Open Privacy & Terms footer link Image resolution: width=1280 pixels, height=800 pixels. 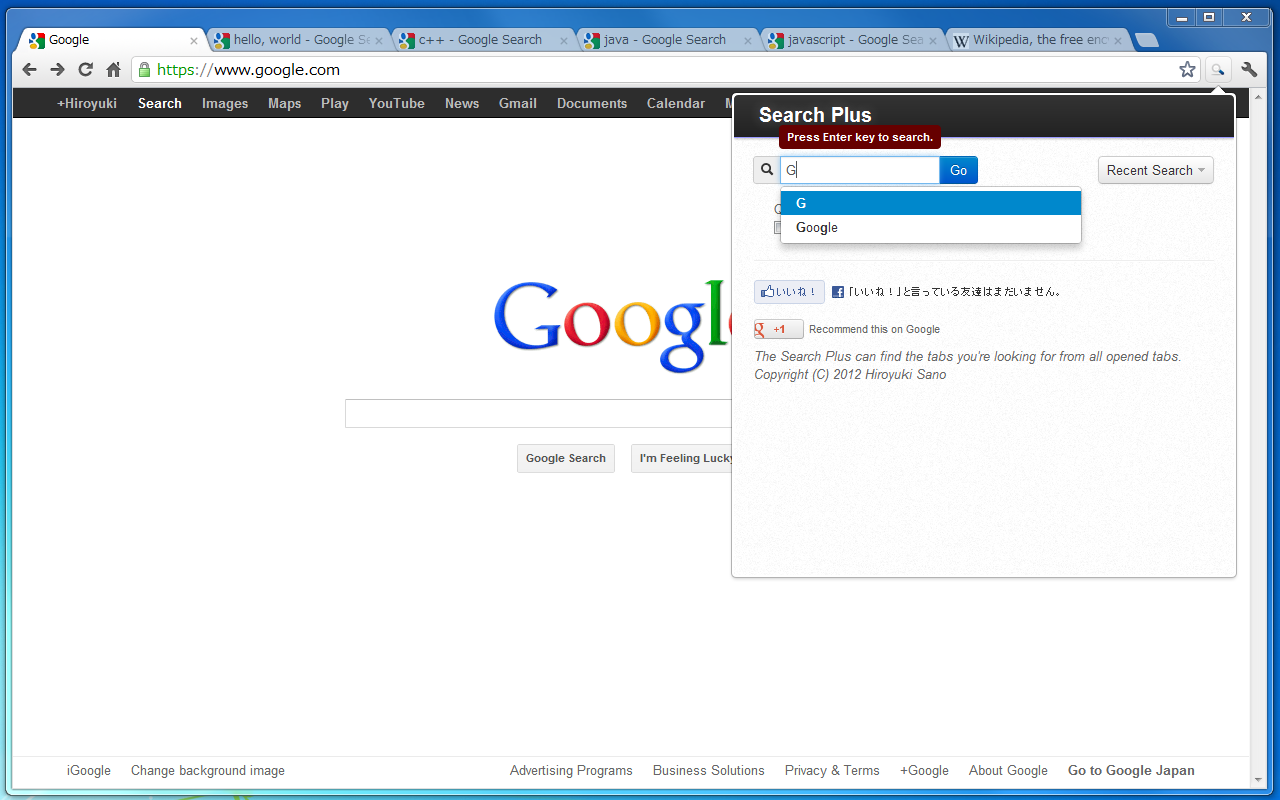pyautogui.click(x=832, y=770)
